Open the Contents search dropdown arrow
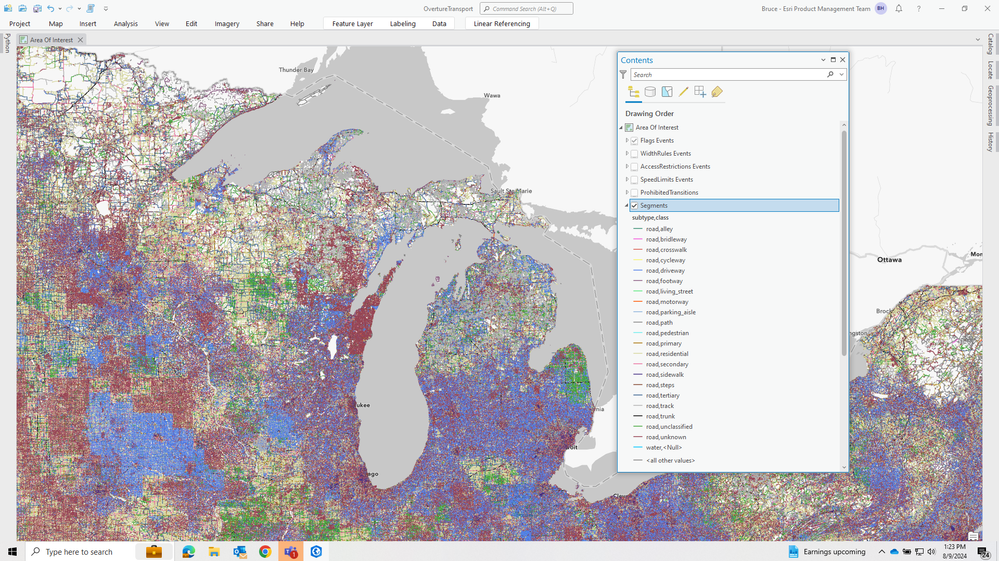Viewport: 999px width, 561px height. [x=841, y=75]
